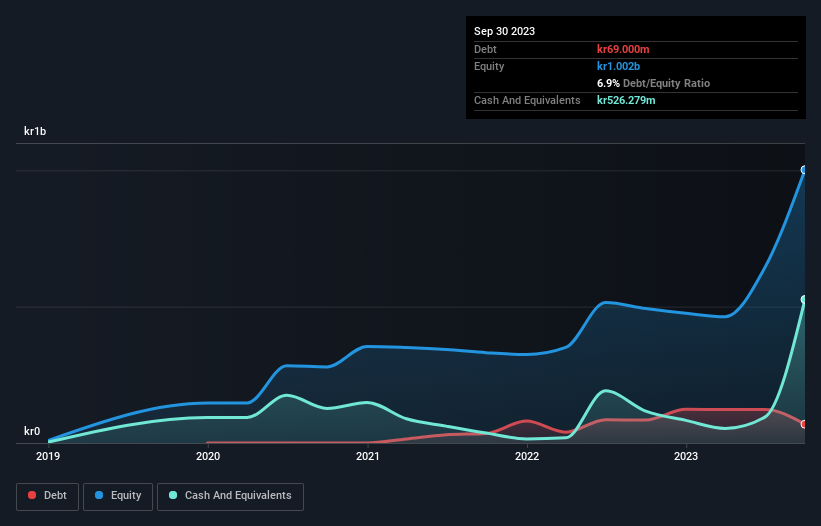Click the kr1.002b equity value
The image size is (821, 526).
[x=618, y=66]
